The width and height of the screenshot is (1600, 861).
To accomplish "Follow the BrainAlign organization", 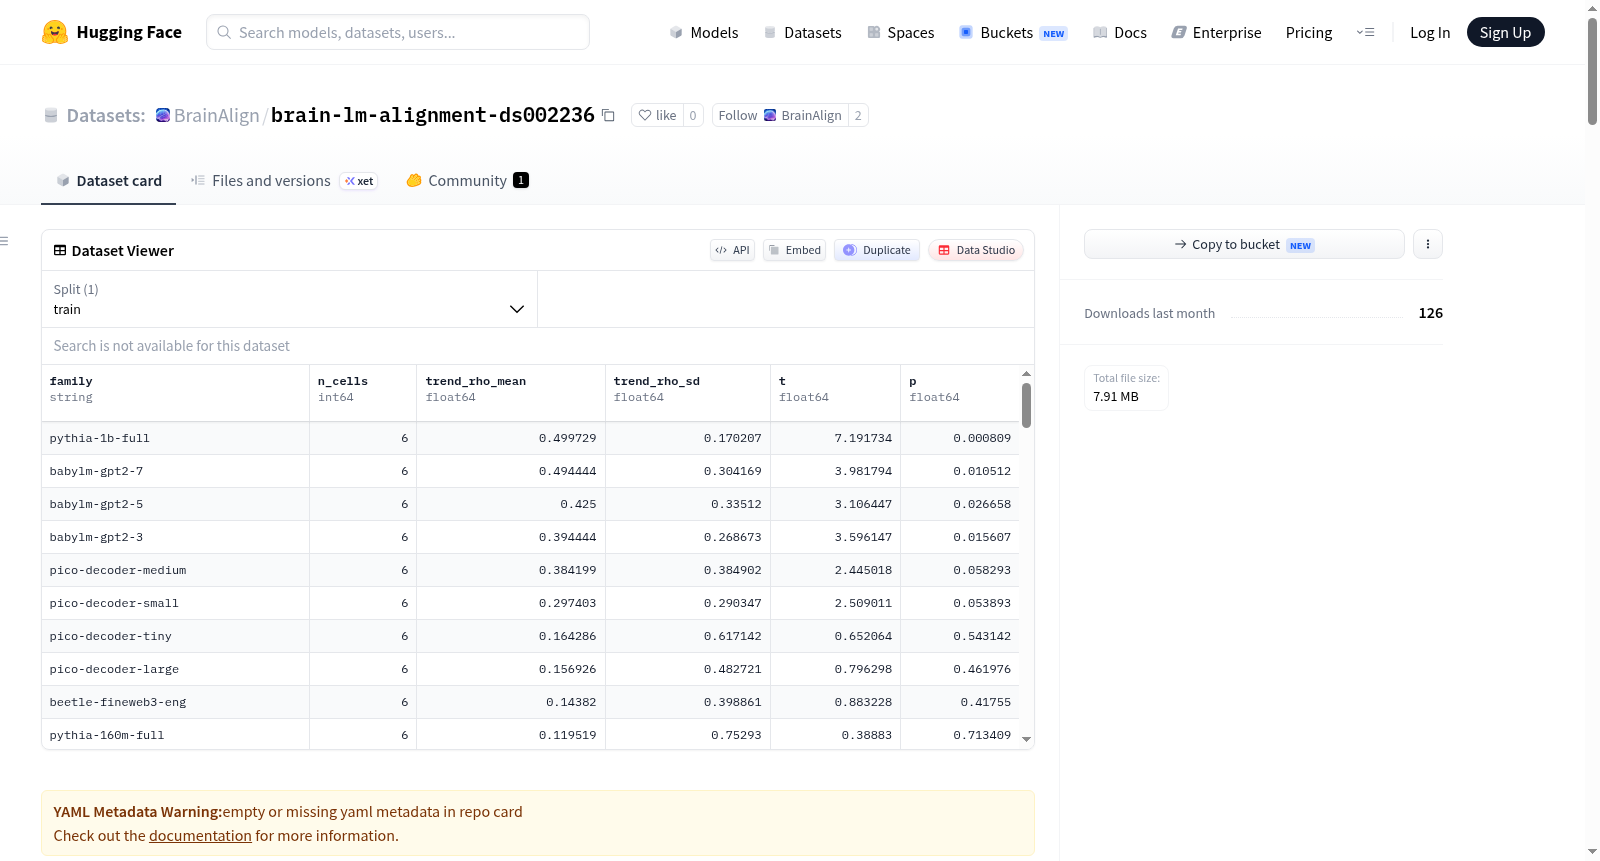I will (x=780, y=115).
